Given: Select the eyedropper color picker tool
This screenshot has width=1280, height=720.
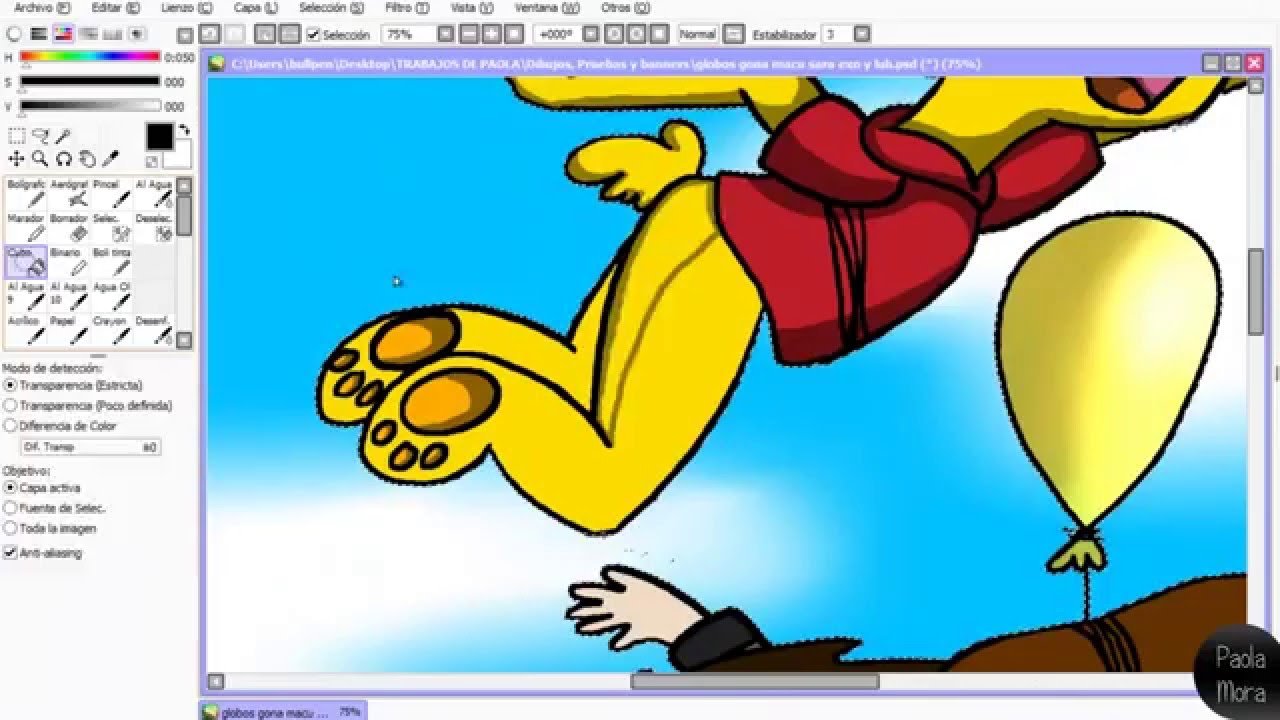Looking at the screenshot, I should point(111,159).
